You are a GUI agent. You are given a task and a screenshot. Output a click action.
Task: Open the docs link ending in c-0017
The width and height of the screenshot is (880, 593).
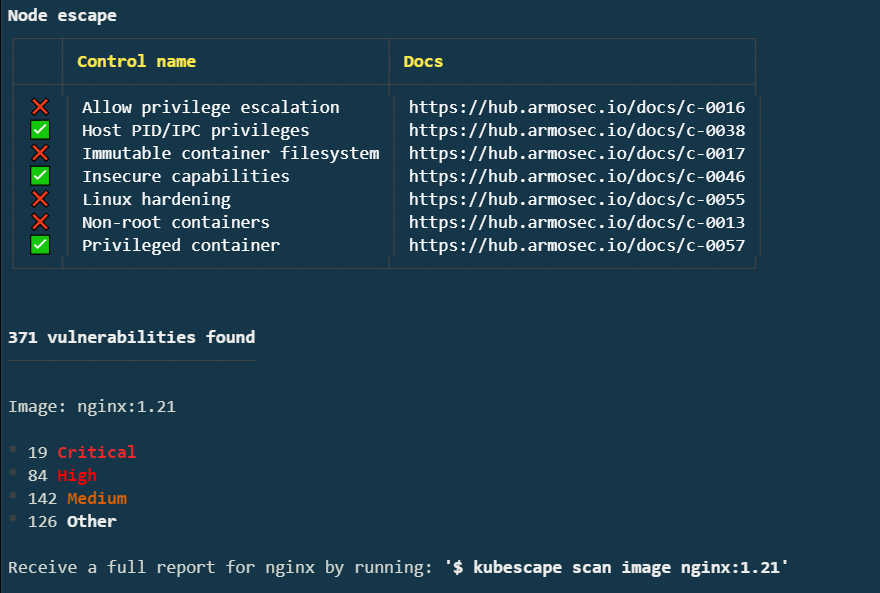[577, 153]
